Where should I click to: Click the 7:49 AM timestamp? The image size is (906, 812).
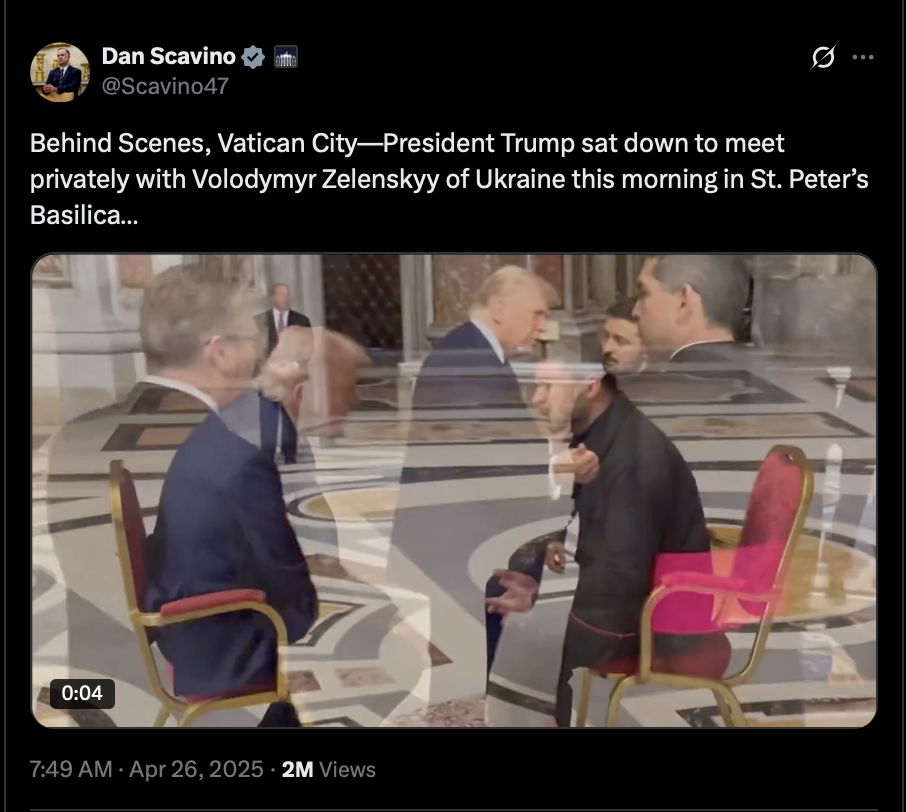[71, 769]
